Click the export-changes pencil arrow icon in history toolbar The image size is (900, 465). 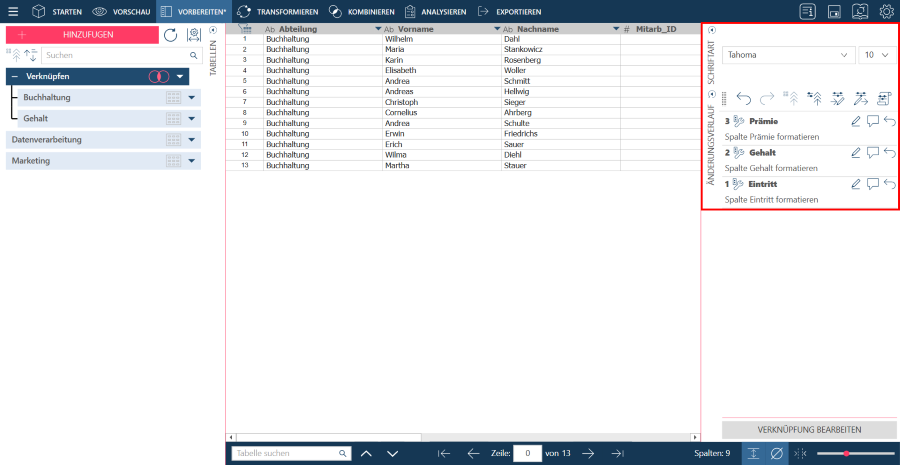(x=860, y=99)
